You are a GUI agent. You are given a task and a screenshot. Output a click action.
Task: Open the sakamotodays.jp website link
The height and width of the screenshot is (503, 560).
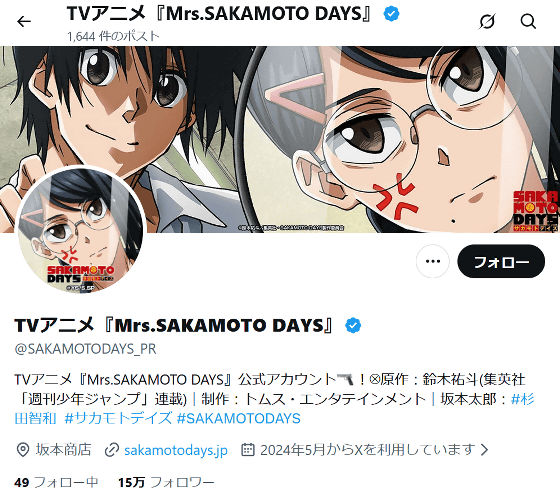click(x=176, y=450)
